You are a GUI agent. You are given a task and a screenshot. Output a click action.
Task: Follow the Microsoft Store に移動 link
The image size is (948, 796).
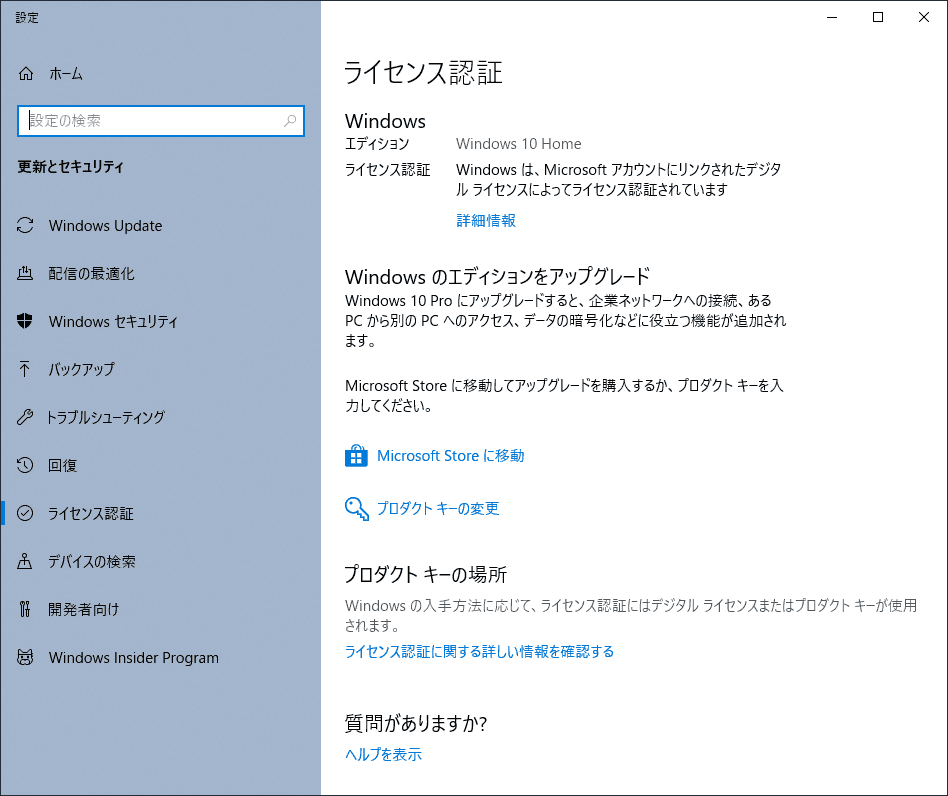(450, 456)
